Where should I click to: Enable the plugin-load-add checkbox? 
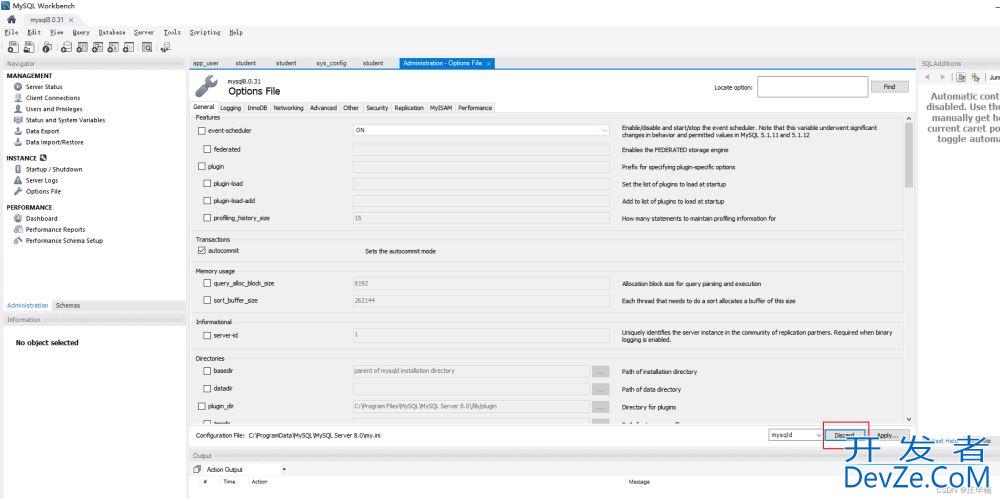pyautogui.click(x=207, y=201)
